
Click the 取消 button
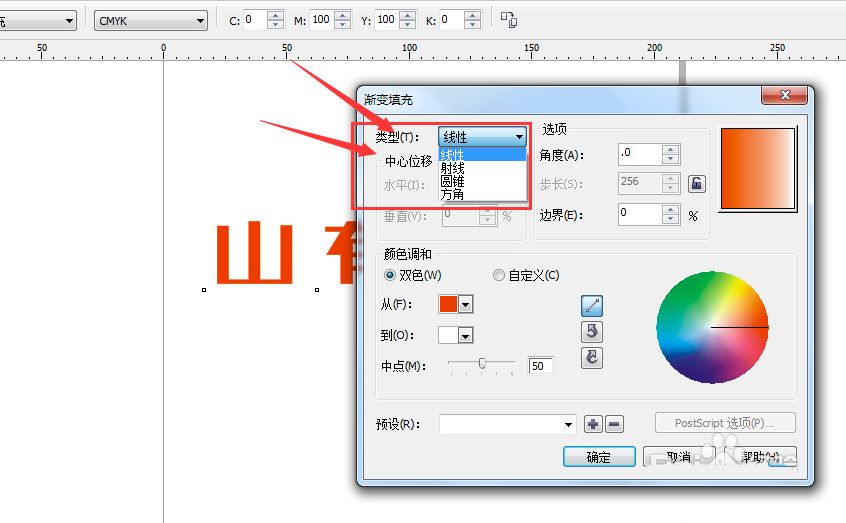679,457
